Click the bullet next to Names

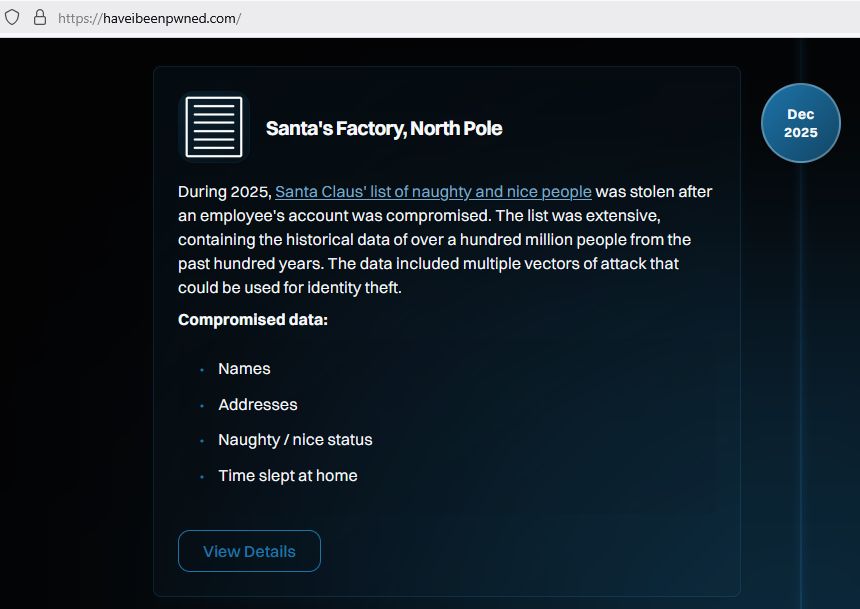tap(200, 370)
